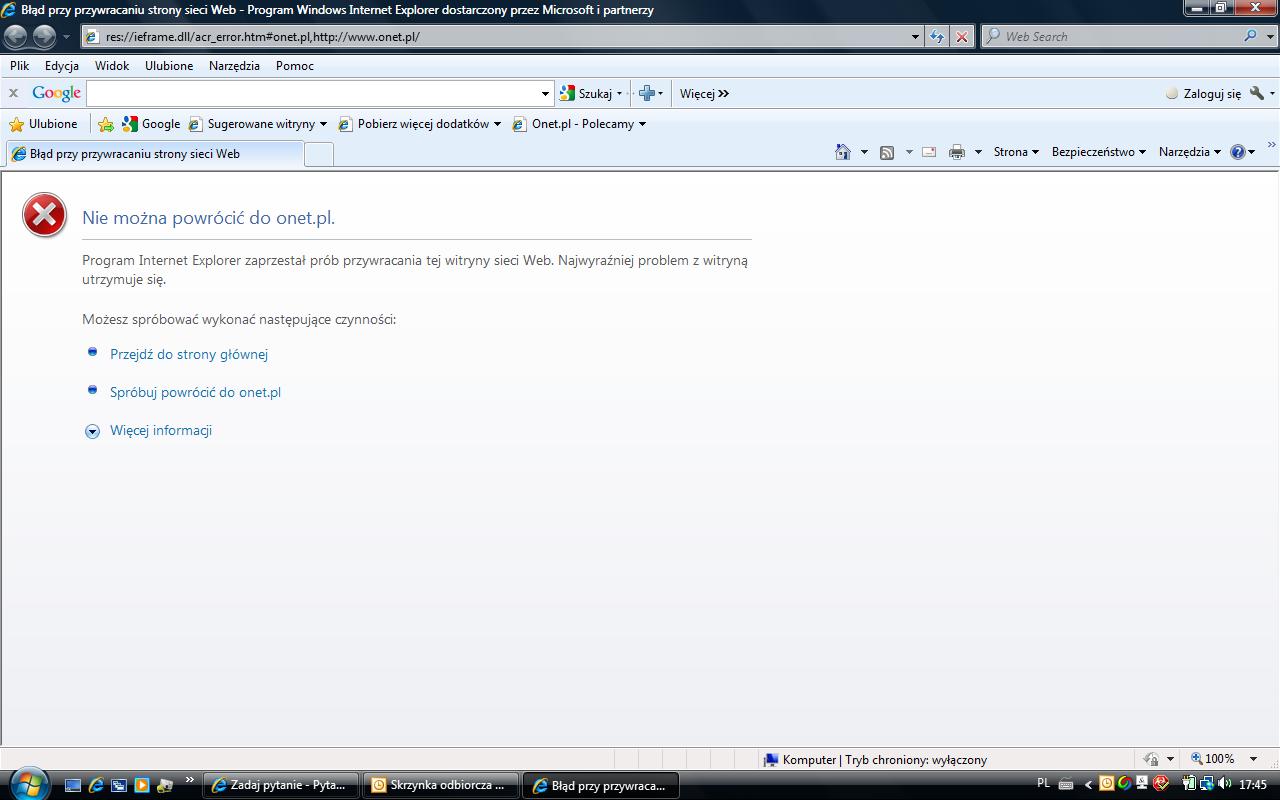
Task: Click the Home house icon
Action: [x=843, y=152]
